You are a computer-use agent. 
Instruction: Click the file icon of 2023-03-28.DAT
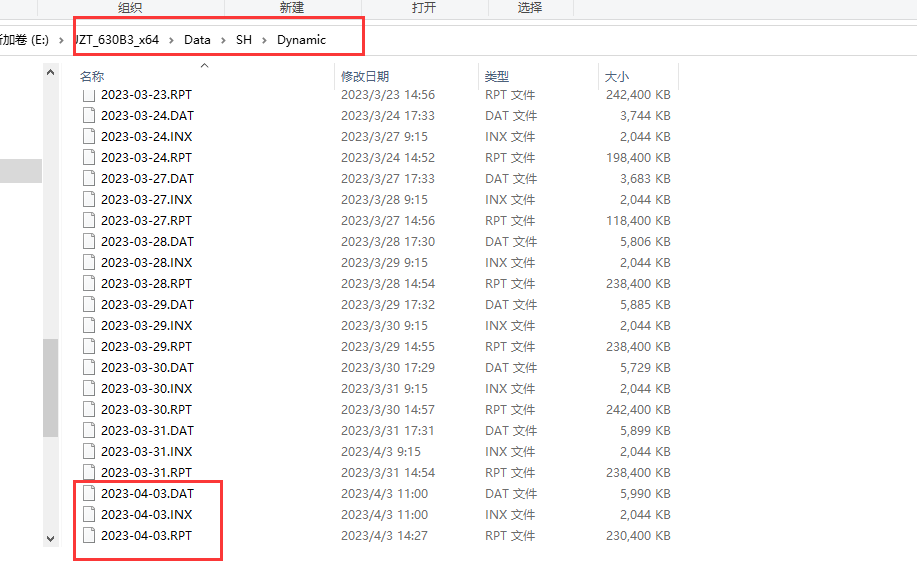click(x=89, y=242)
